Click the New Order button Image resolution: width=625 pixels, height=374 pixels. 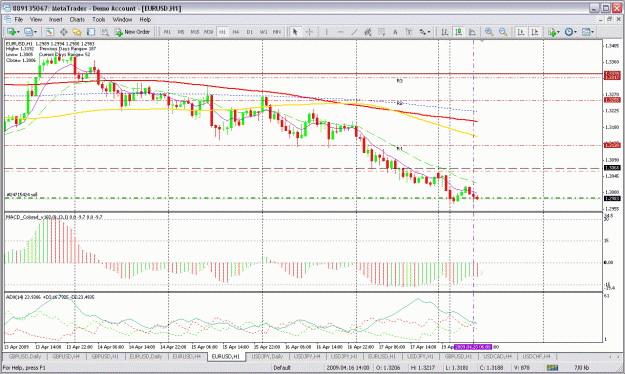(132, 32)
